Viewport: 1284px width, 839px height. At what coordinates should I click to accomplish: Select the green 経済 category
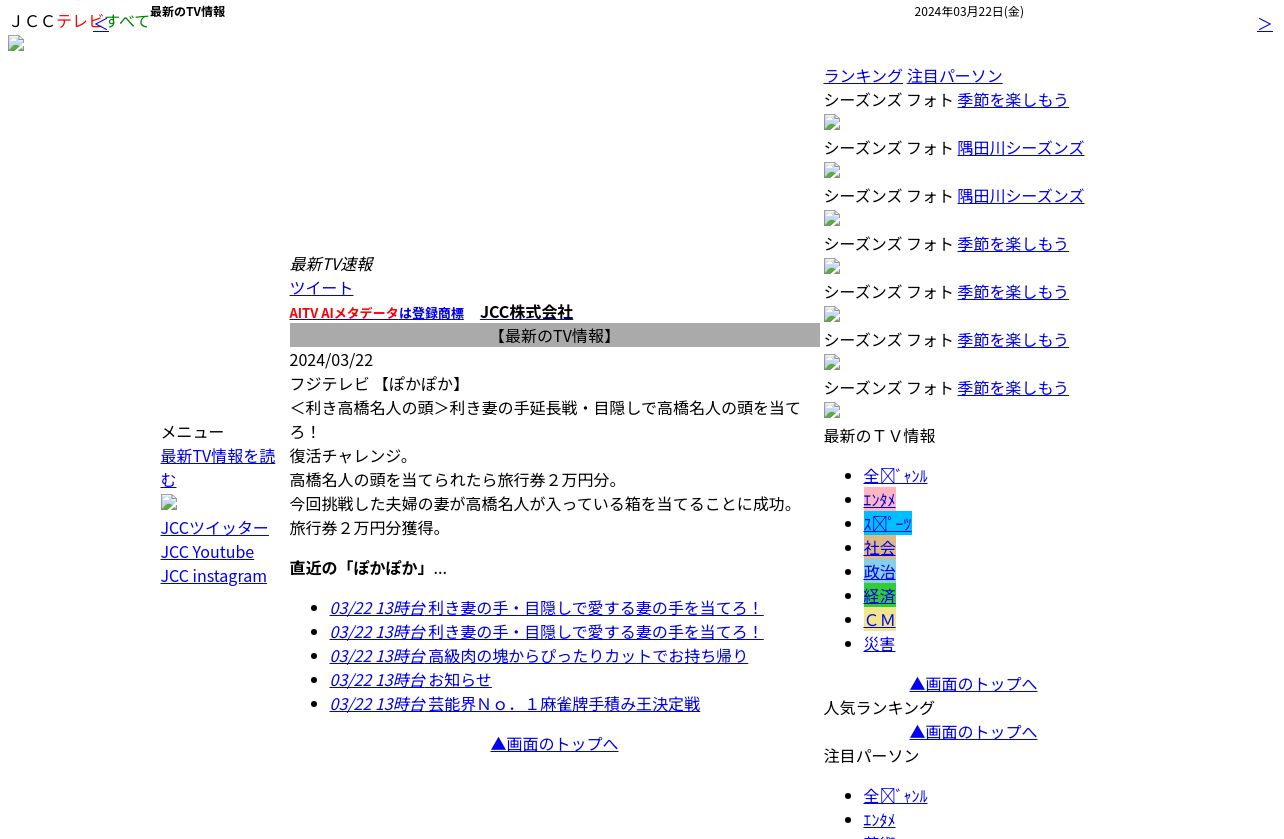pyautogui.click(x=879, y=596)
